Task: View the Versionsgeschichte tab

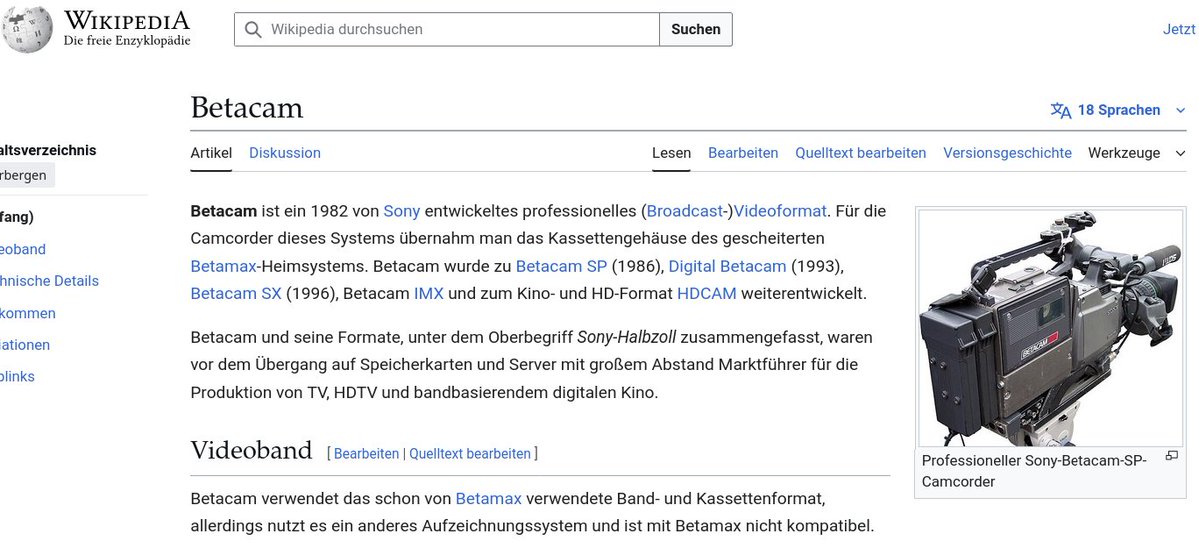Action: coord(1007,153)
